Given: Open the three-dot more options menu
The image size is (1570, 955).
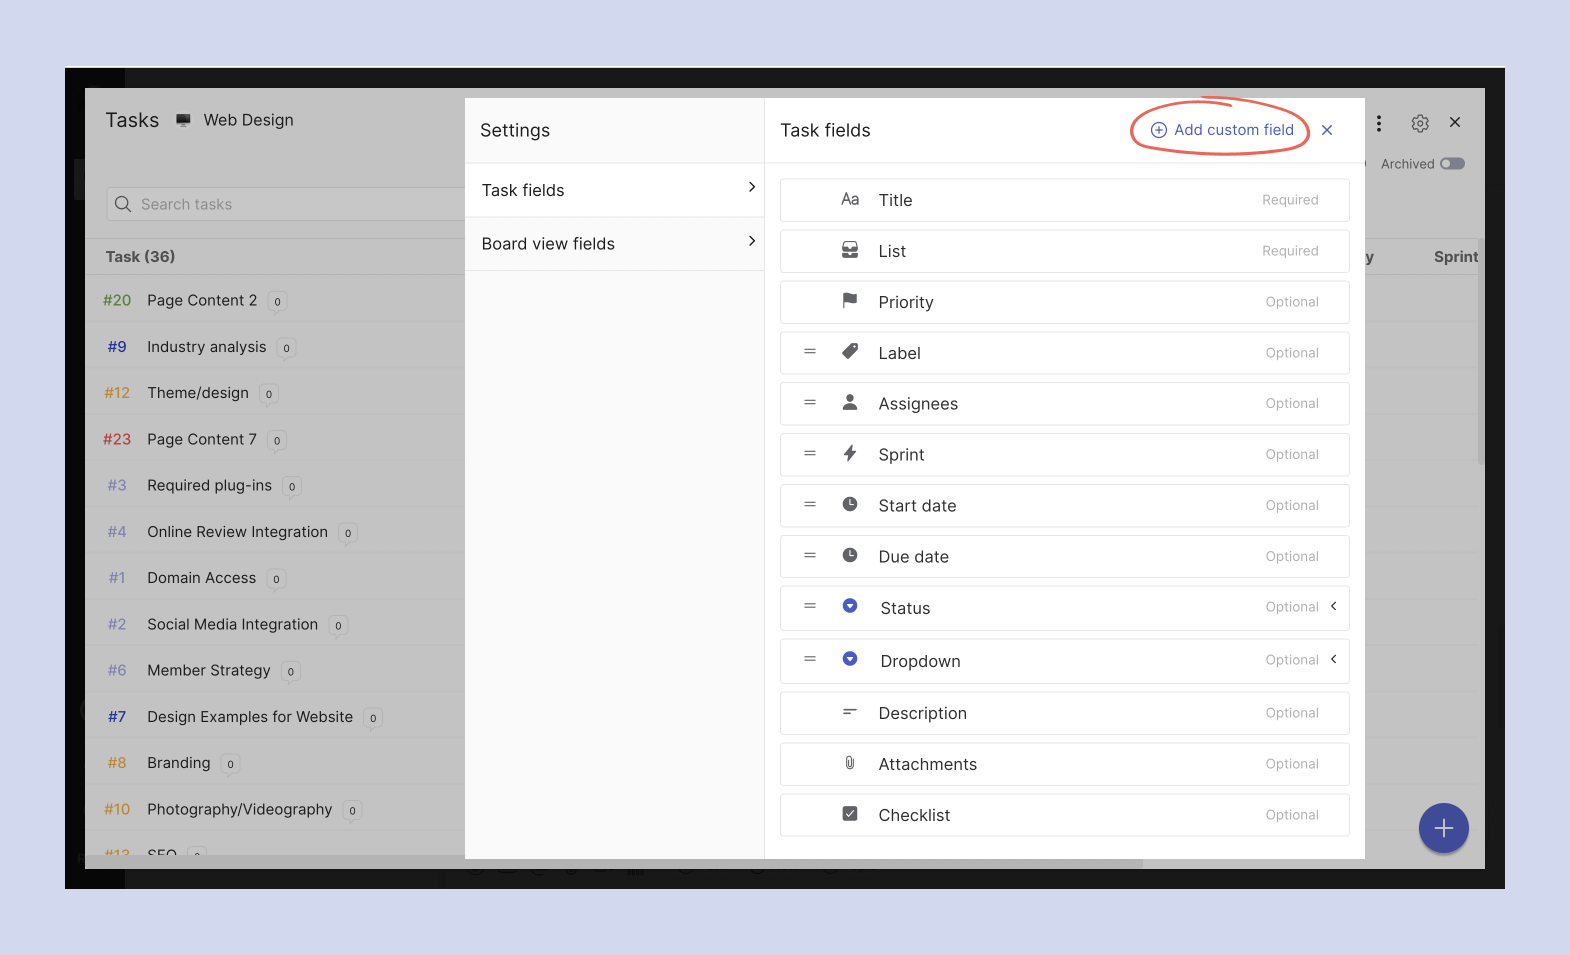Looking at the screenshot, I should (x=1379, y=123).
